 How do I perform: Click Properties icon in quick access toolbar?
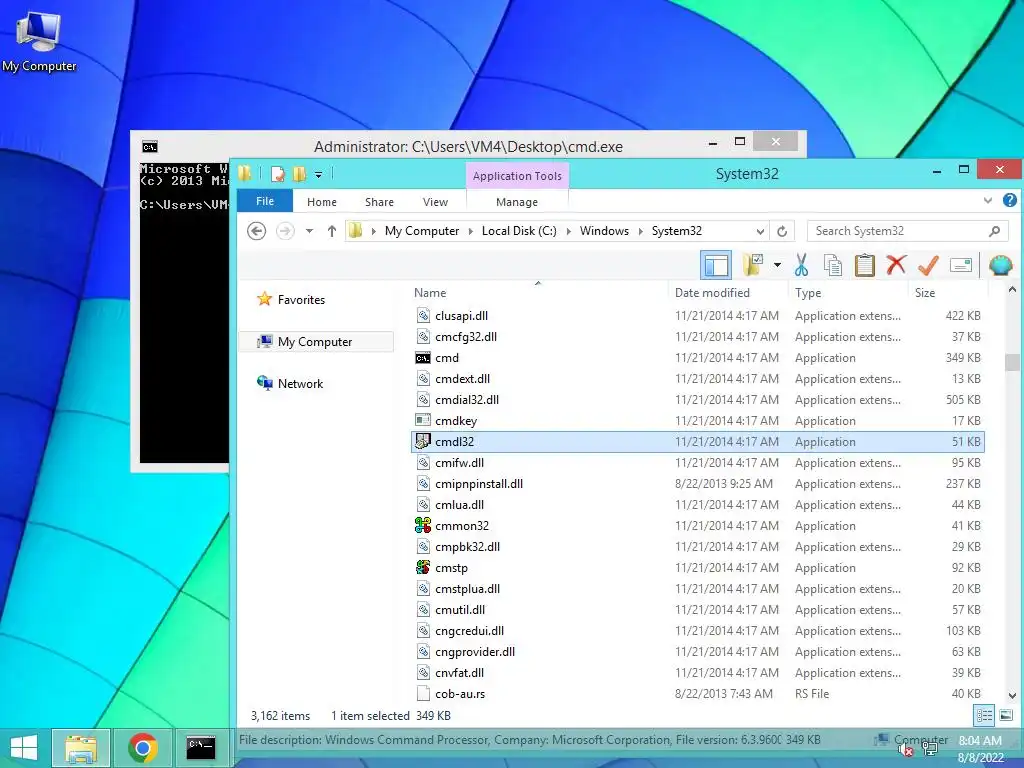(278, 174)
